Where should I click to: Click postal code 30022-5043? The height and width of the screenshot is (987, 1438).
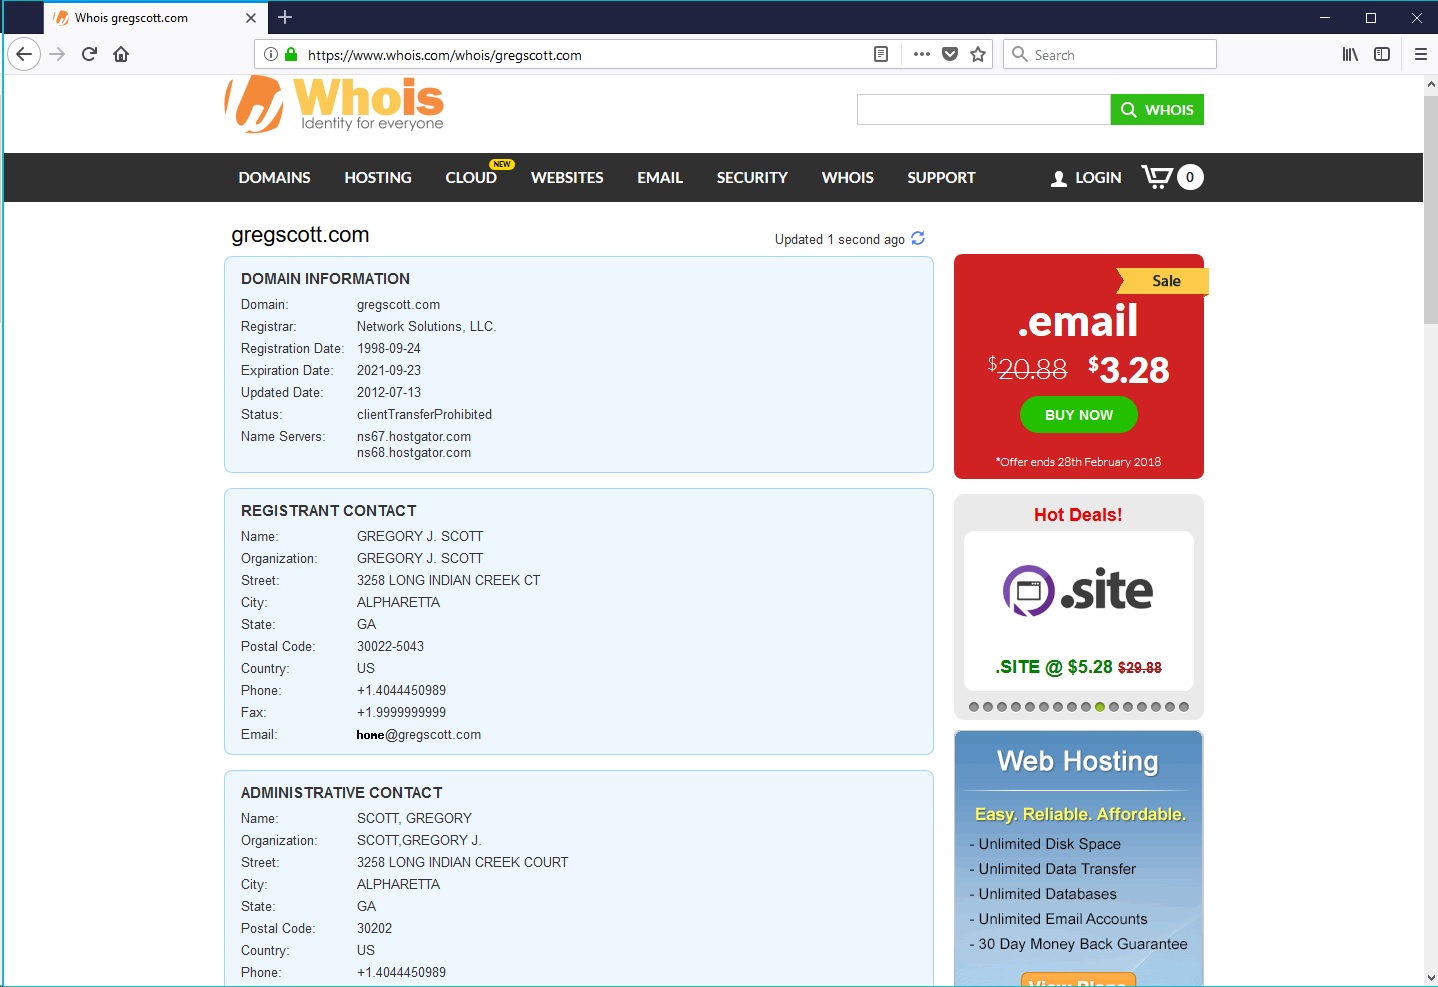pos(390,646)
